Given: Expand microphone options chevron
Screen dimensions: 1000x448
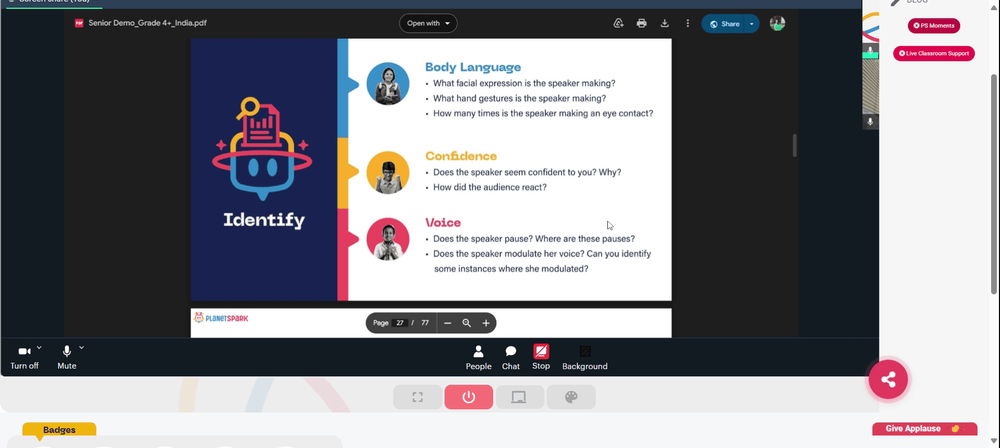Looking at the screenshot, I should click(82, 348).
